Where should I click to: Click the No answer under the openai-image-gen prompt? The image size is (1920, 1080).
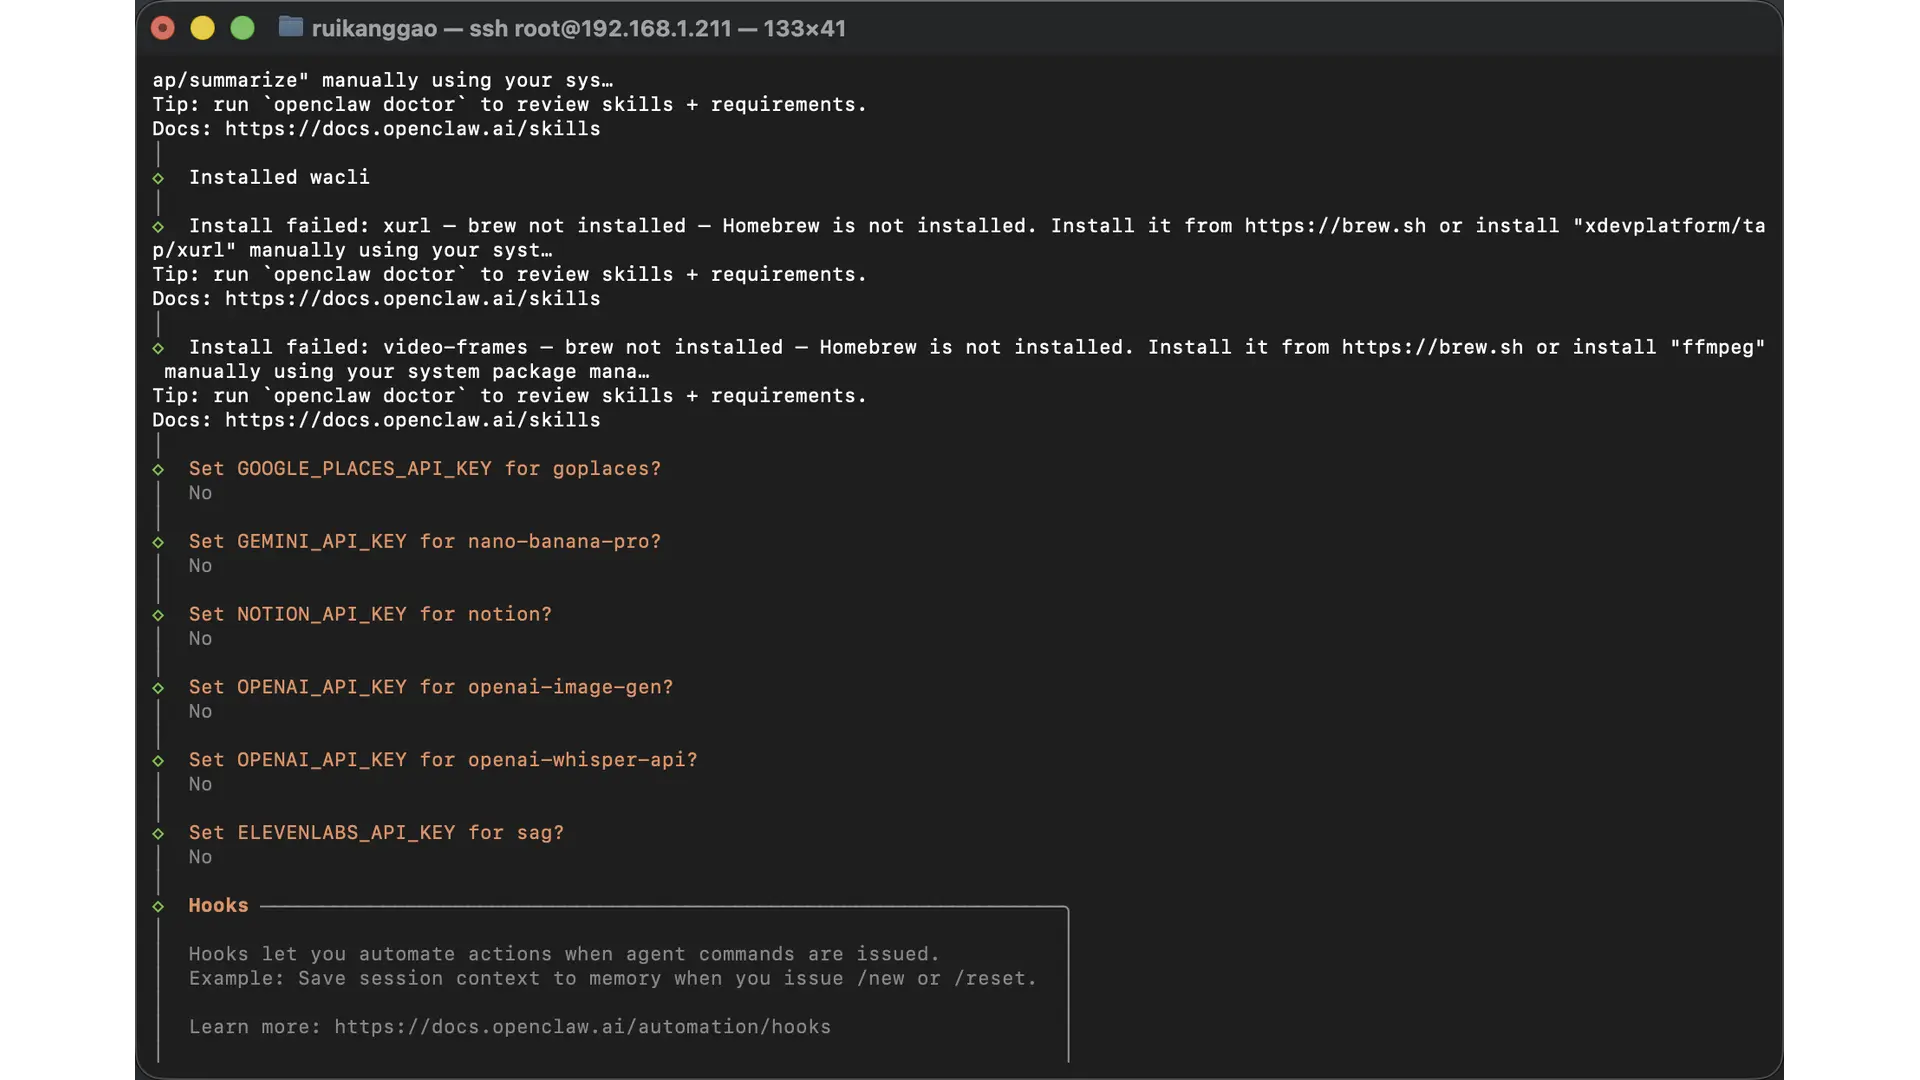(200, 712)
